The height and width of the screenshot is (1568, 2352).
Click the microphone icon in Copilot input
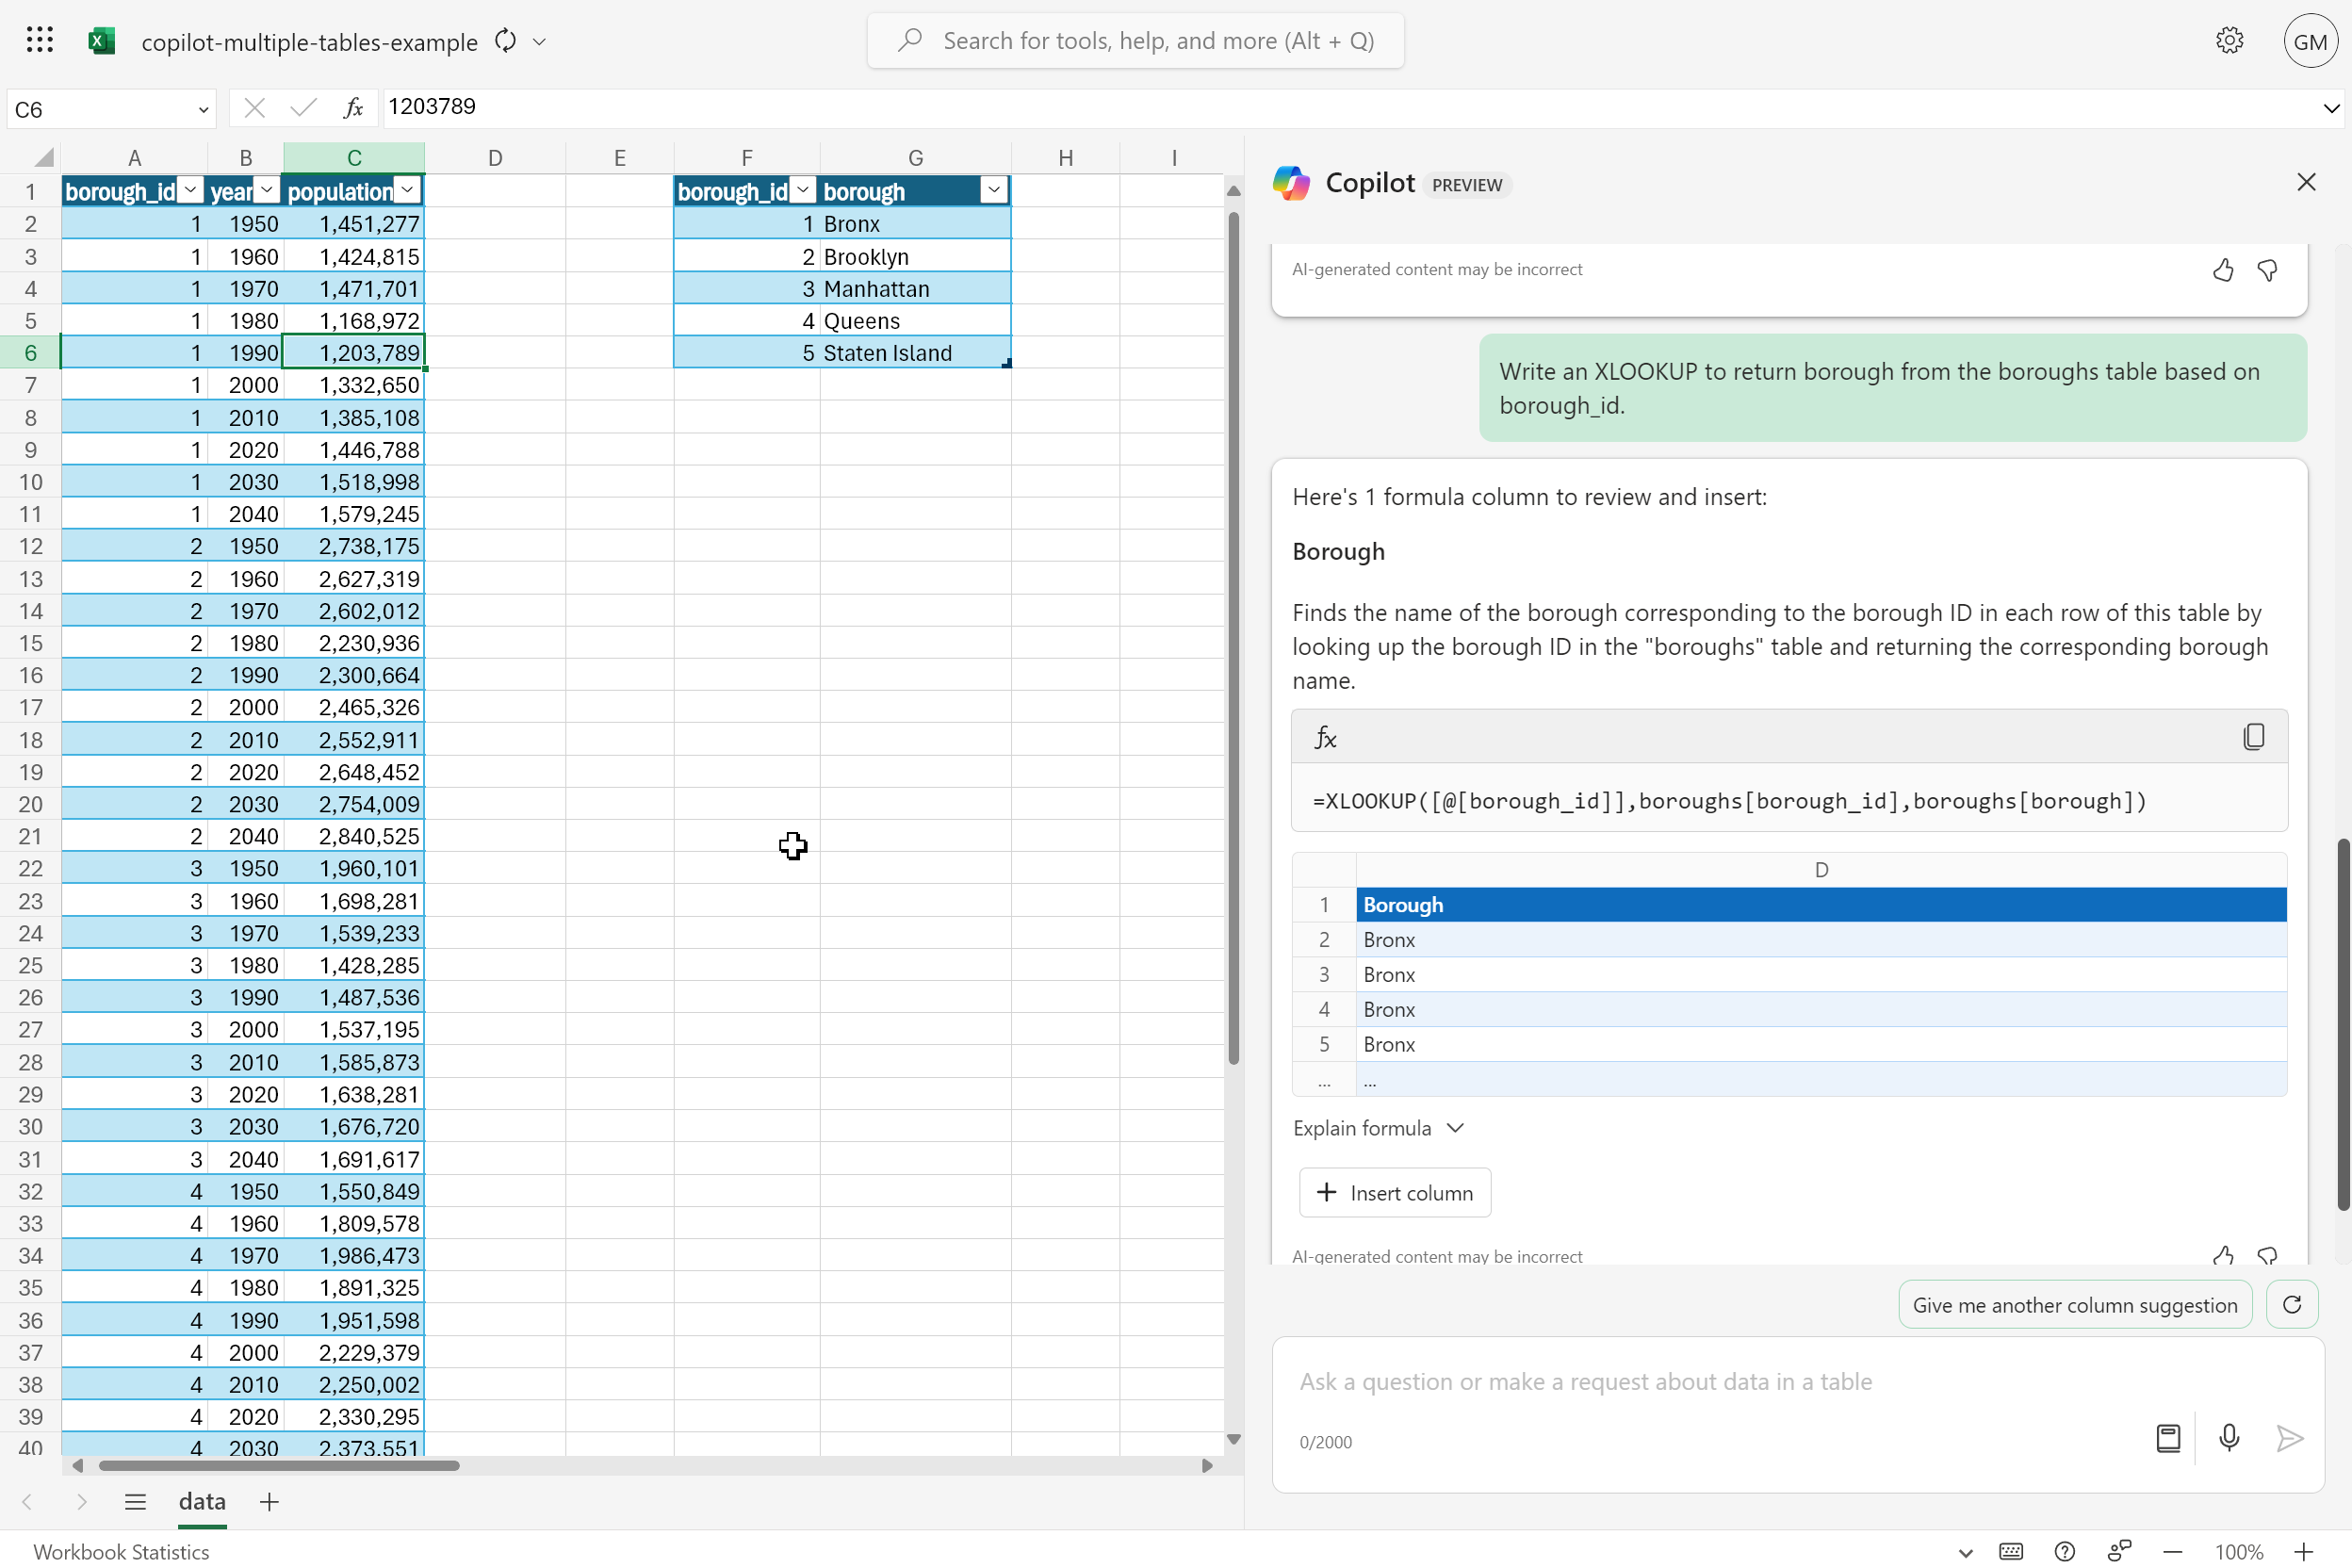[2229, 1438]
